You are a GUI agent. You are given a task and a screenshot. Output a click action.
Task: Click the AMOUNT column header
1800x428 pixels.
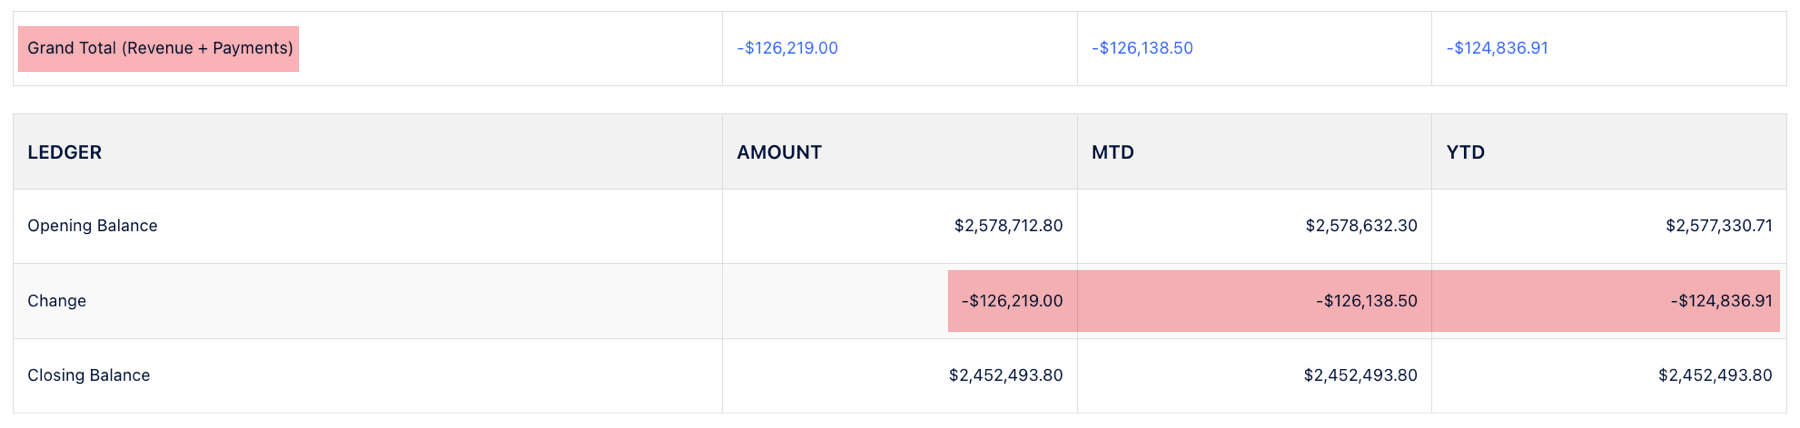pyautogui.click(x=779, y=152)
